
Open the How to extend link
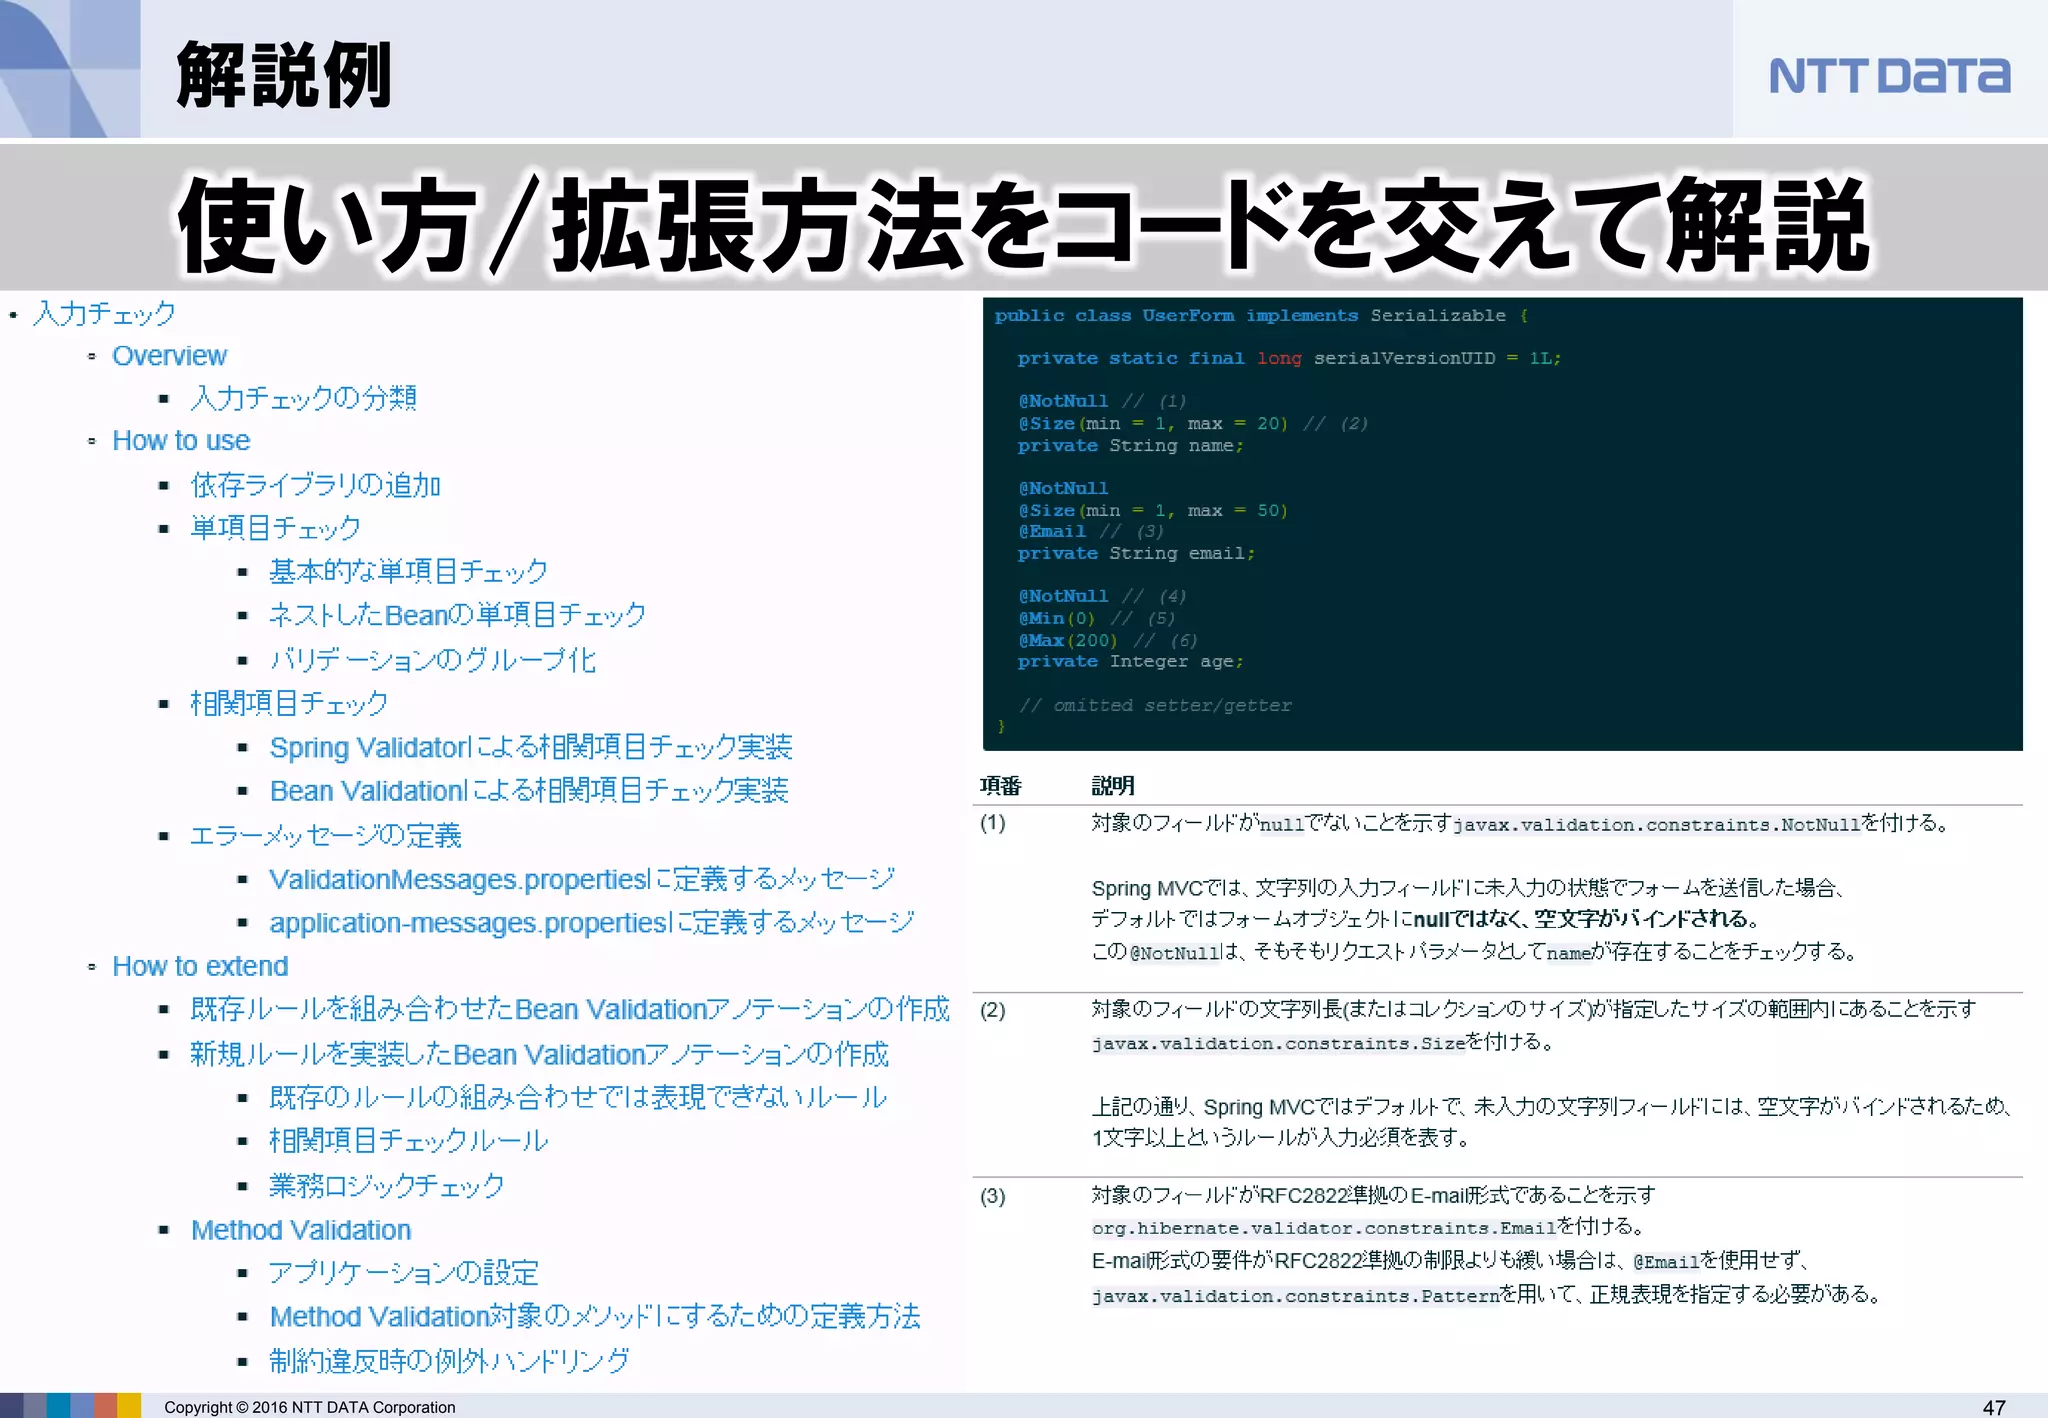(x=200, y=967)
